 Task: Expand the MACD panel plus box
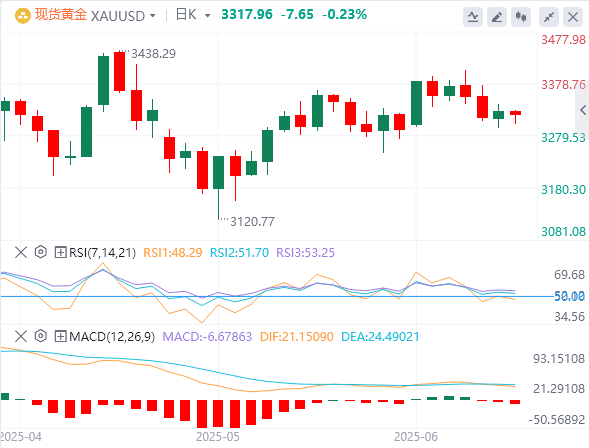(x=60, y=336)
